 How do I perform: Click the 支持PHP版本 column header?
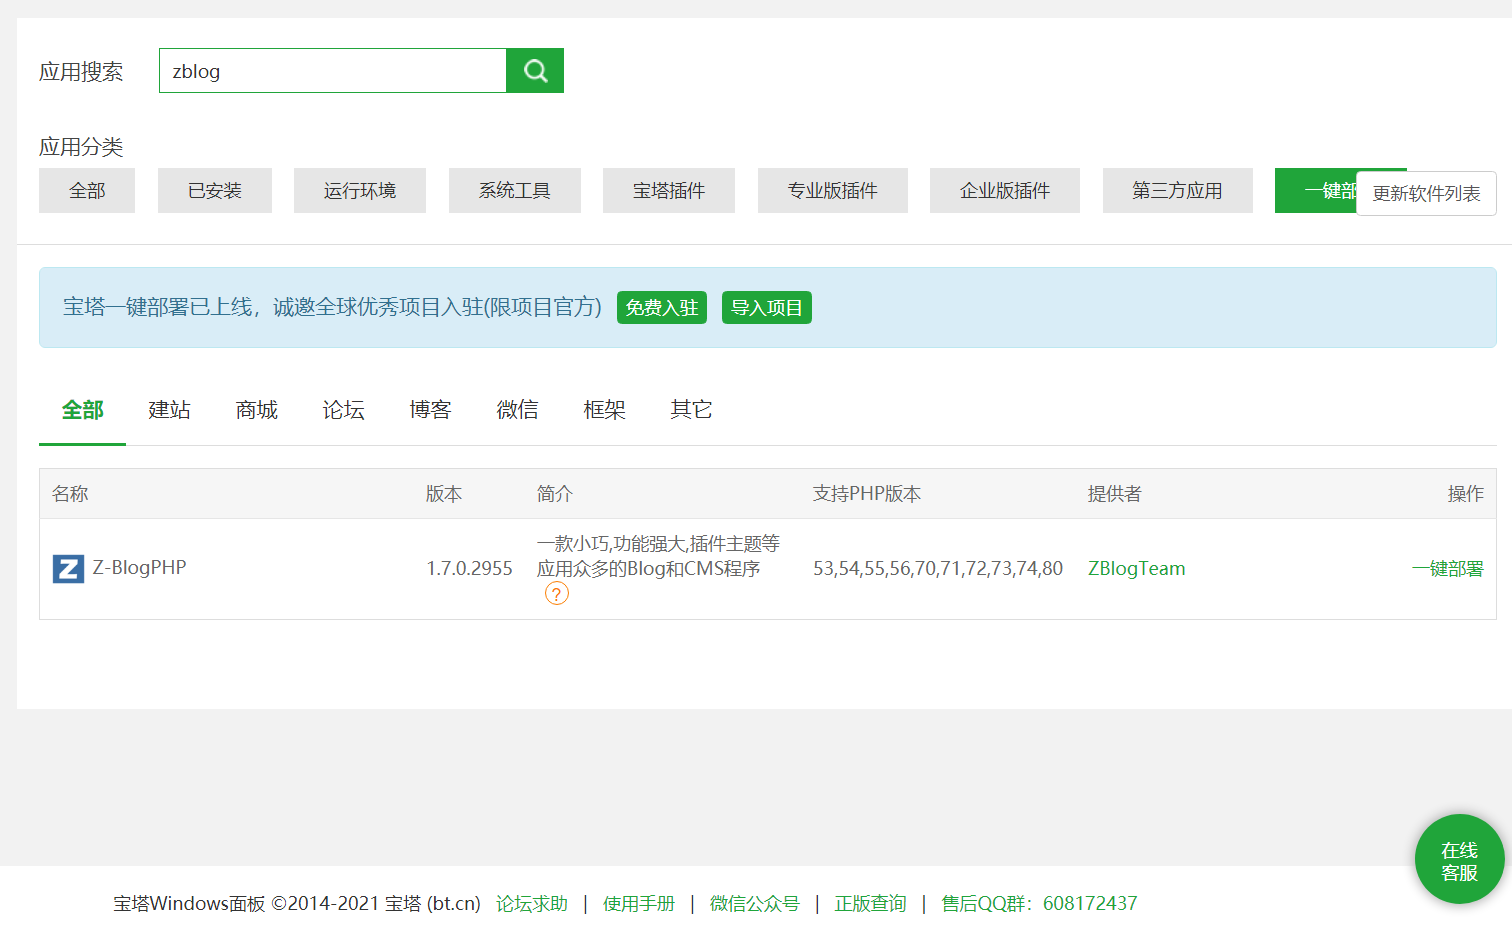[x=867, y=494]
